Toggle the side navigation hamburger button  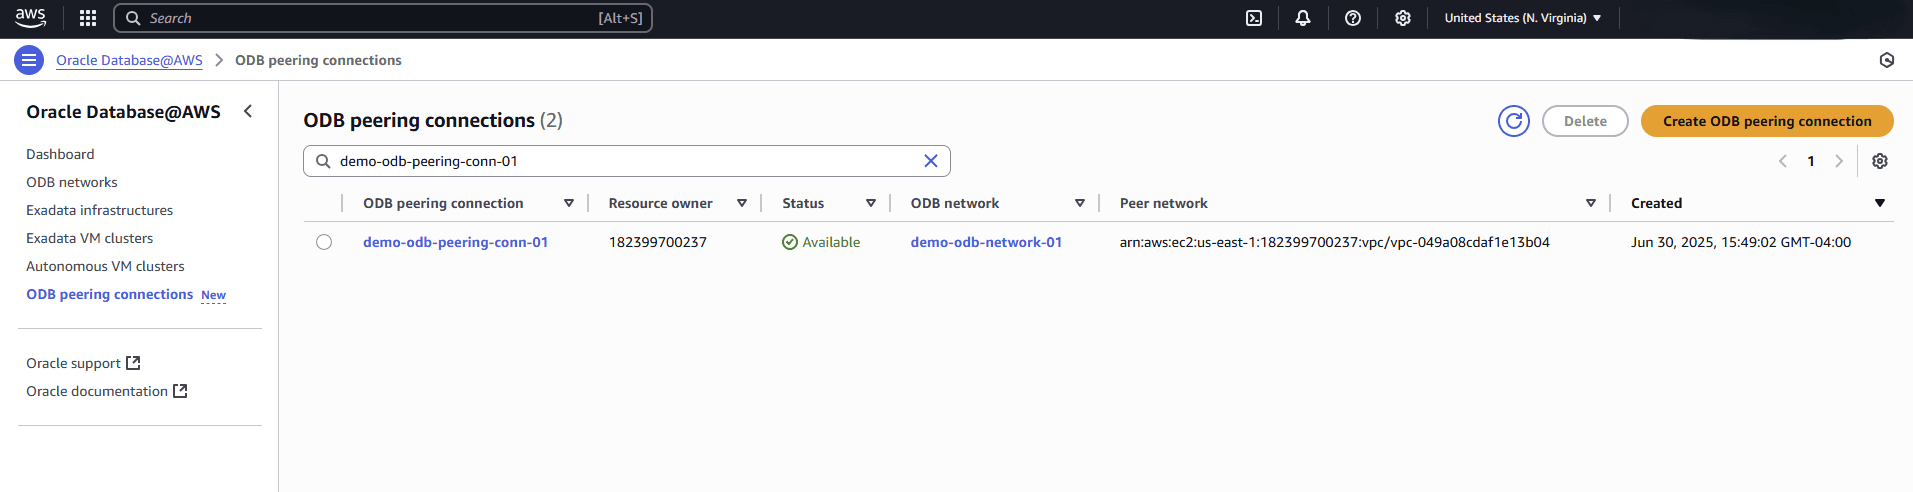pos(29,60)
